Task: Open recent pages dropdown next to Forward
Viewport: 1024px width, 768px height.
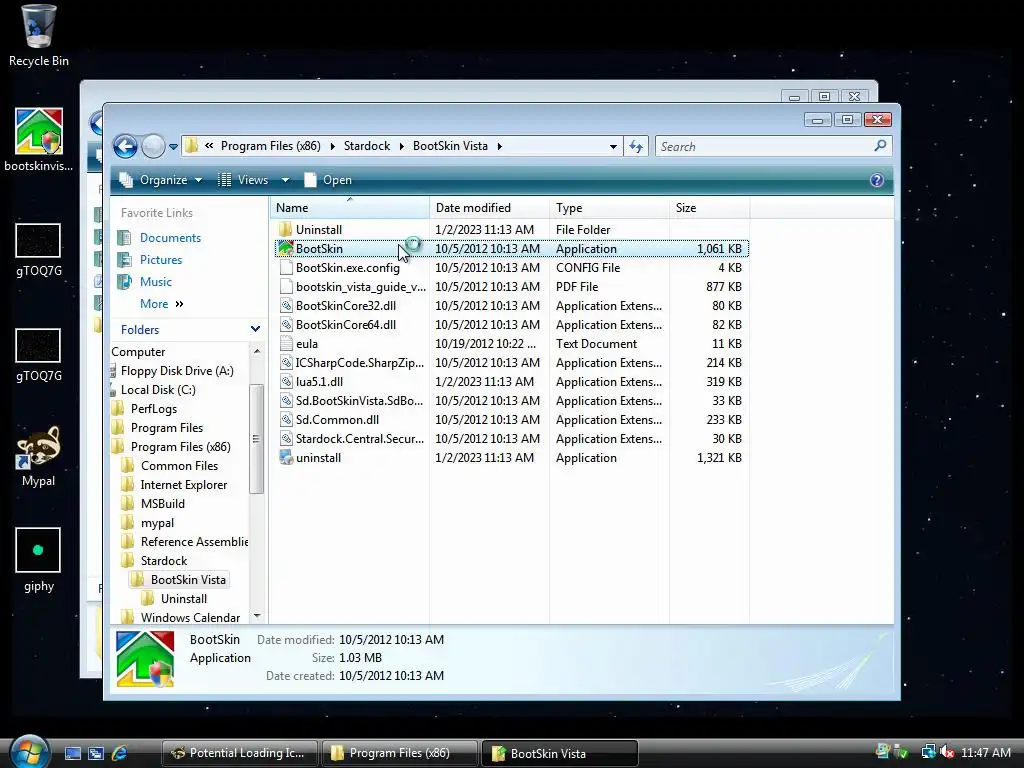Action: 173,147
